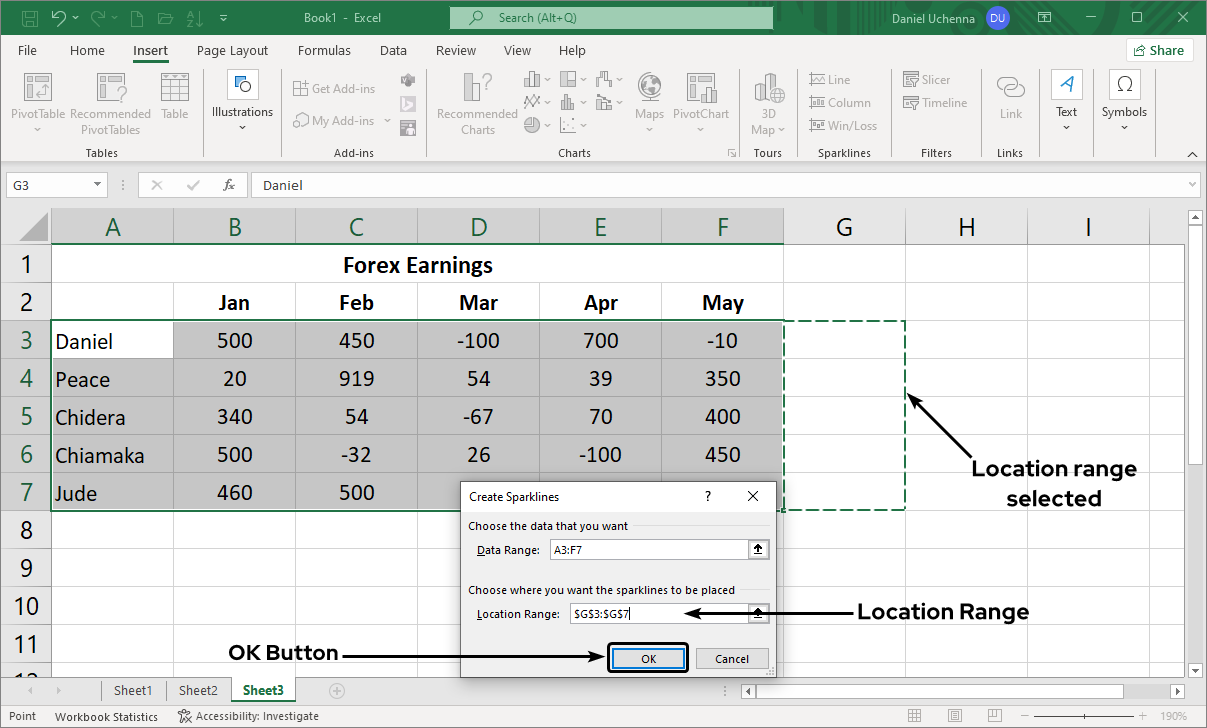Expand the Illustrations dropdown
The image size is (1207, 728).
[241, 127]
